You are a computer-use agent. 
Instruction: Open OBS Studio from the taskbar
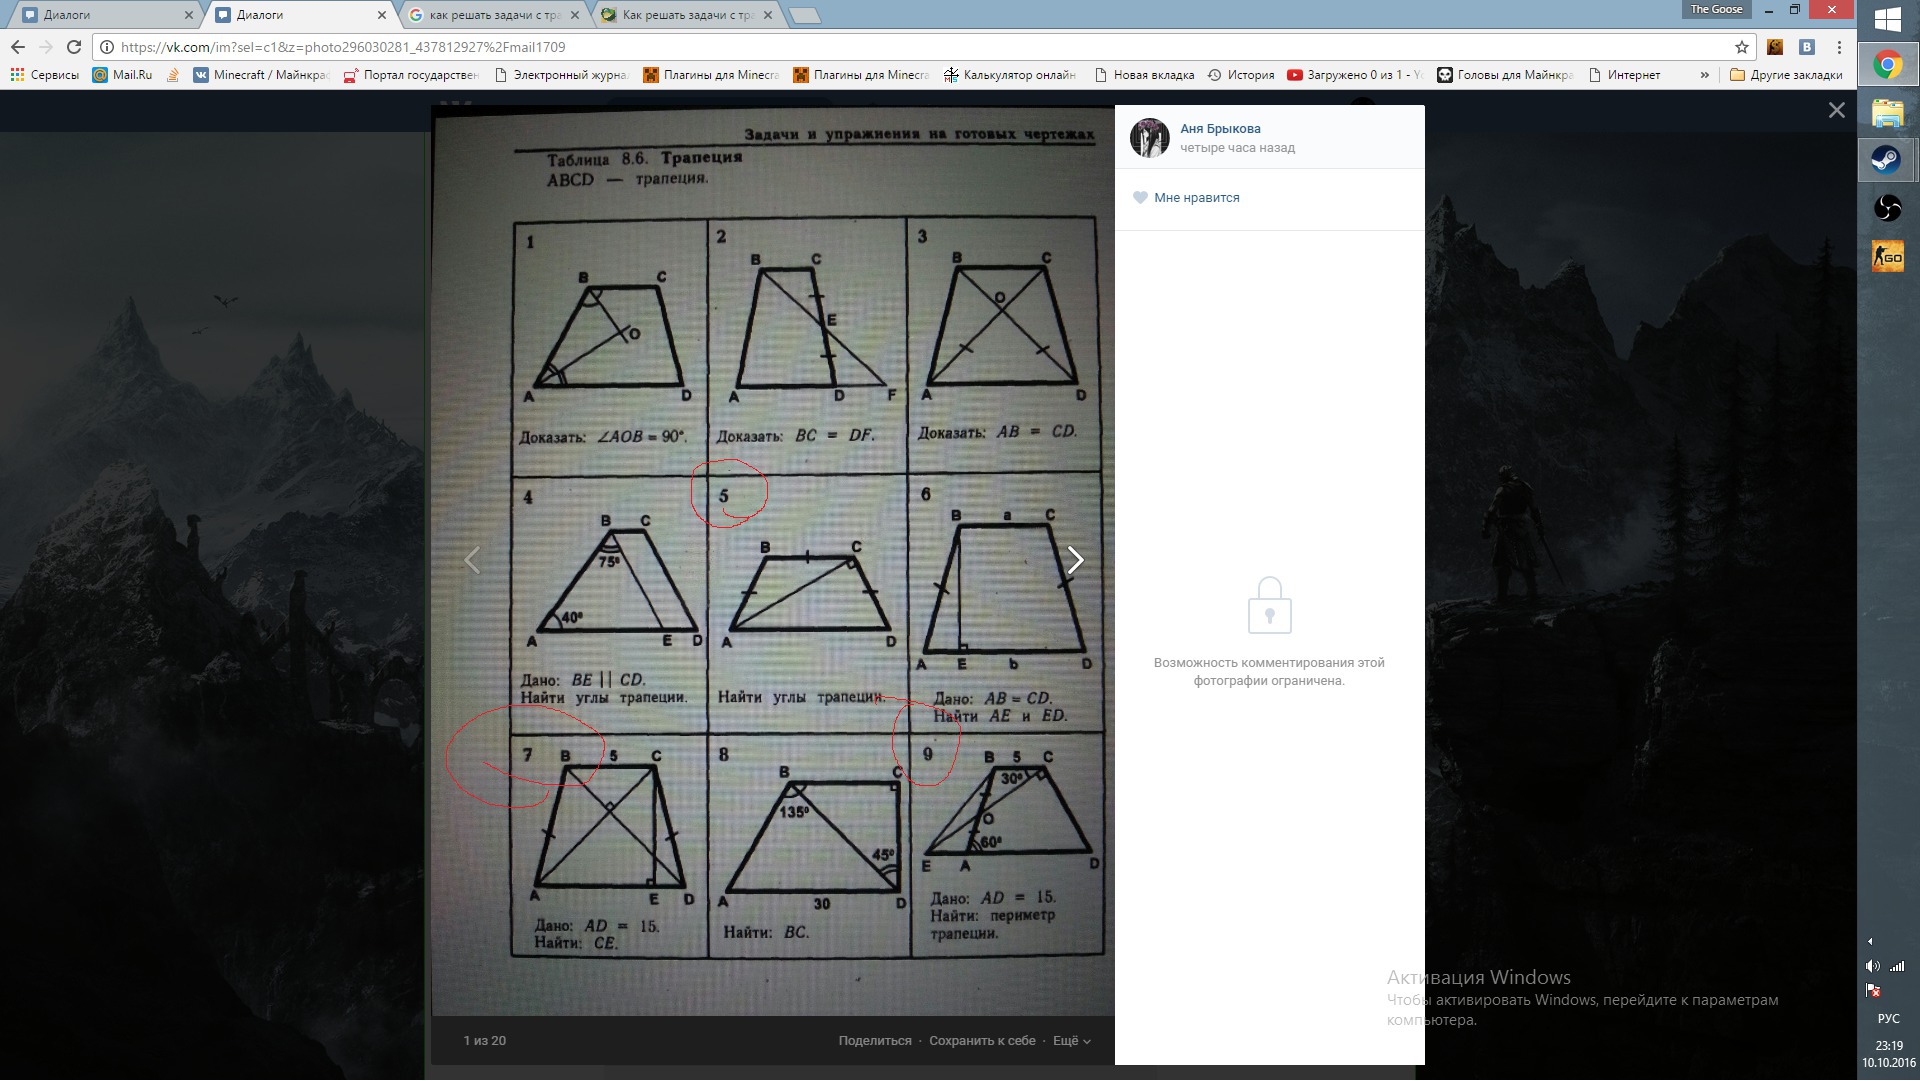coord(1888,207)
